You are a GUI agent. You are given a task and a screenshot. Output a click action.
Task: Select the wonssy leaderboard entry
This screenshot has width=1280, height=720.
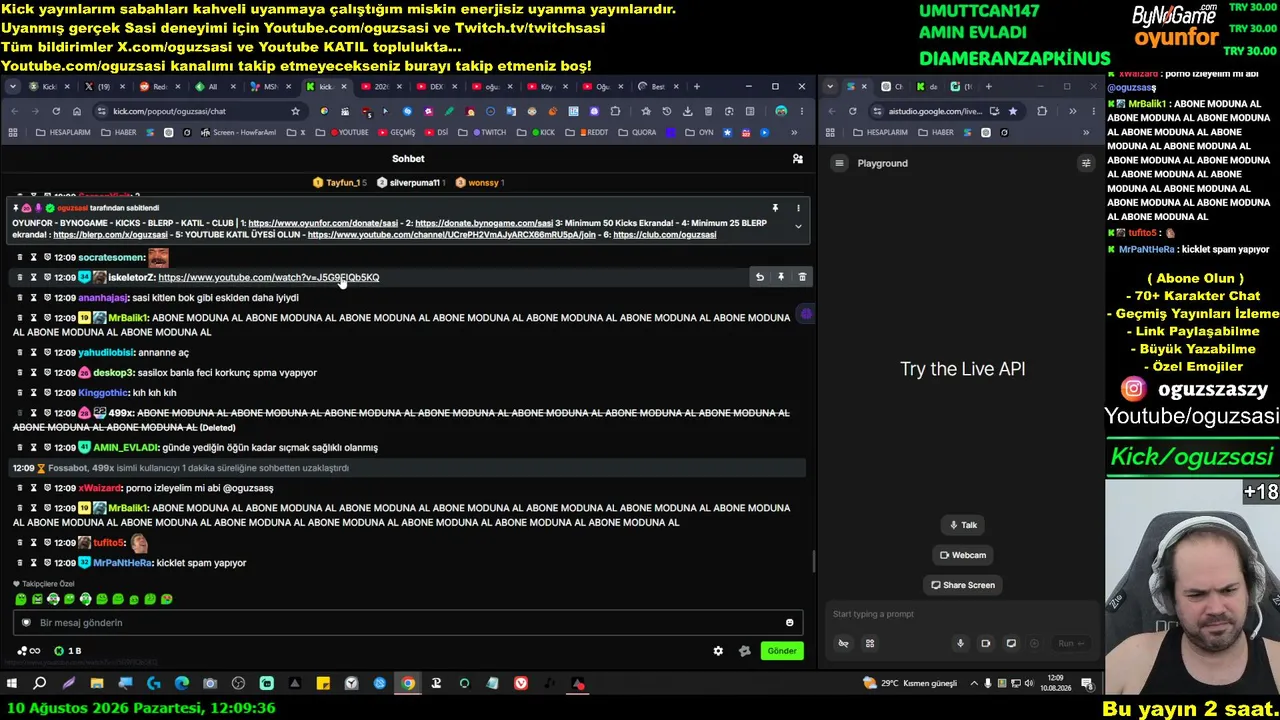coord(479,183)
